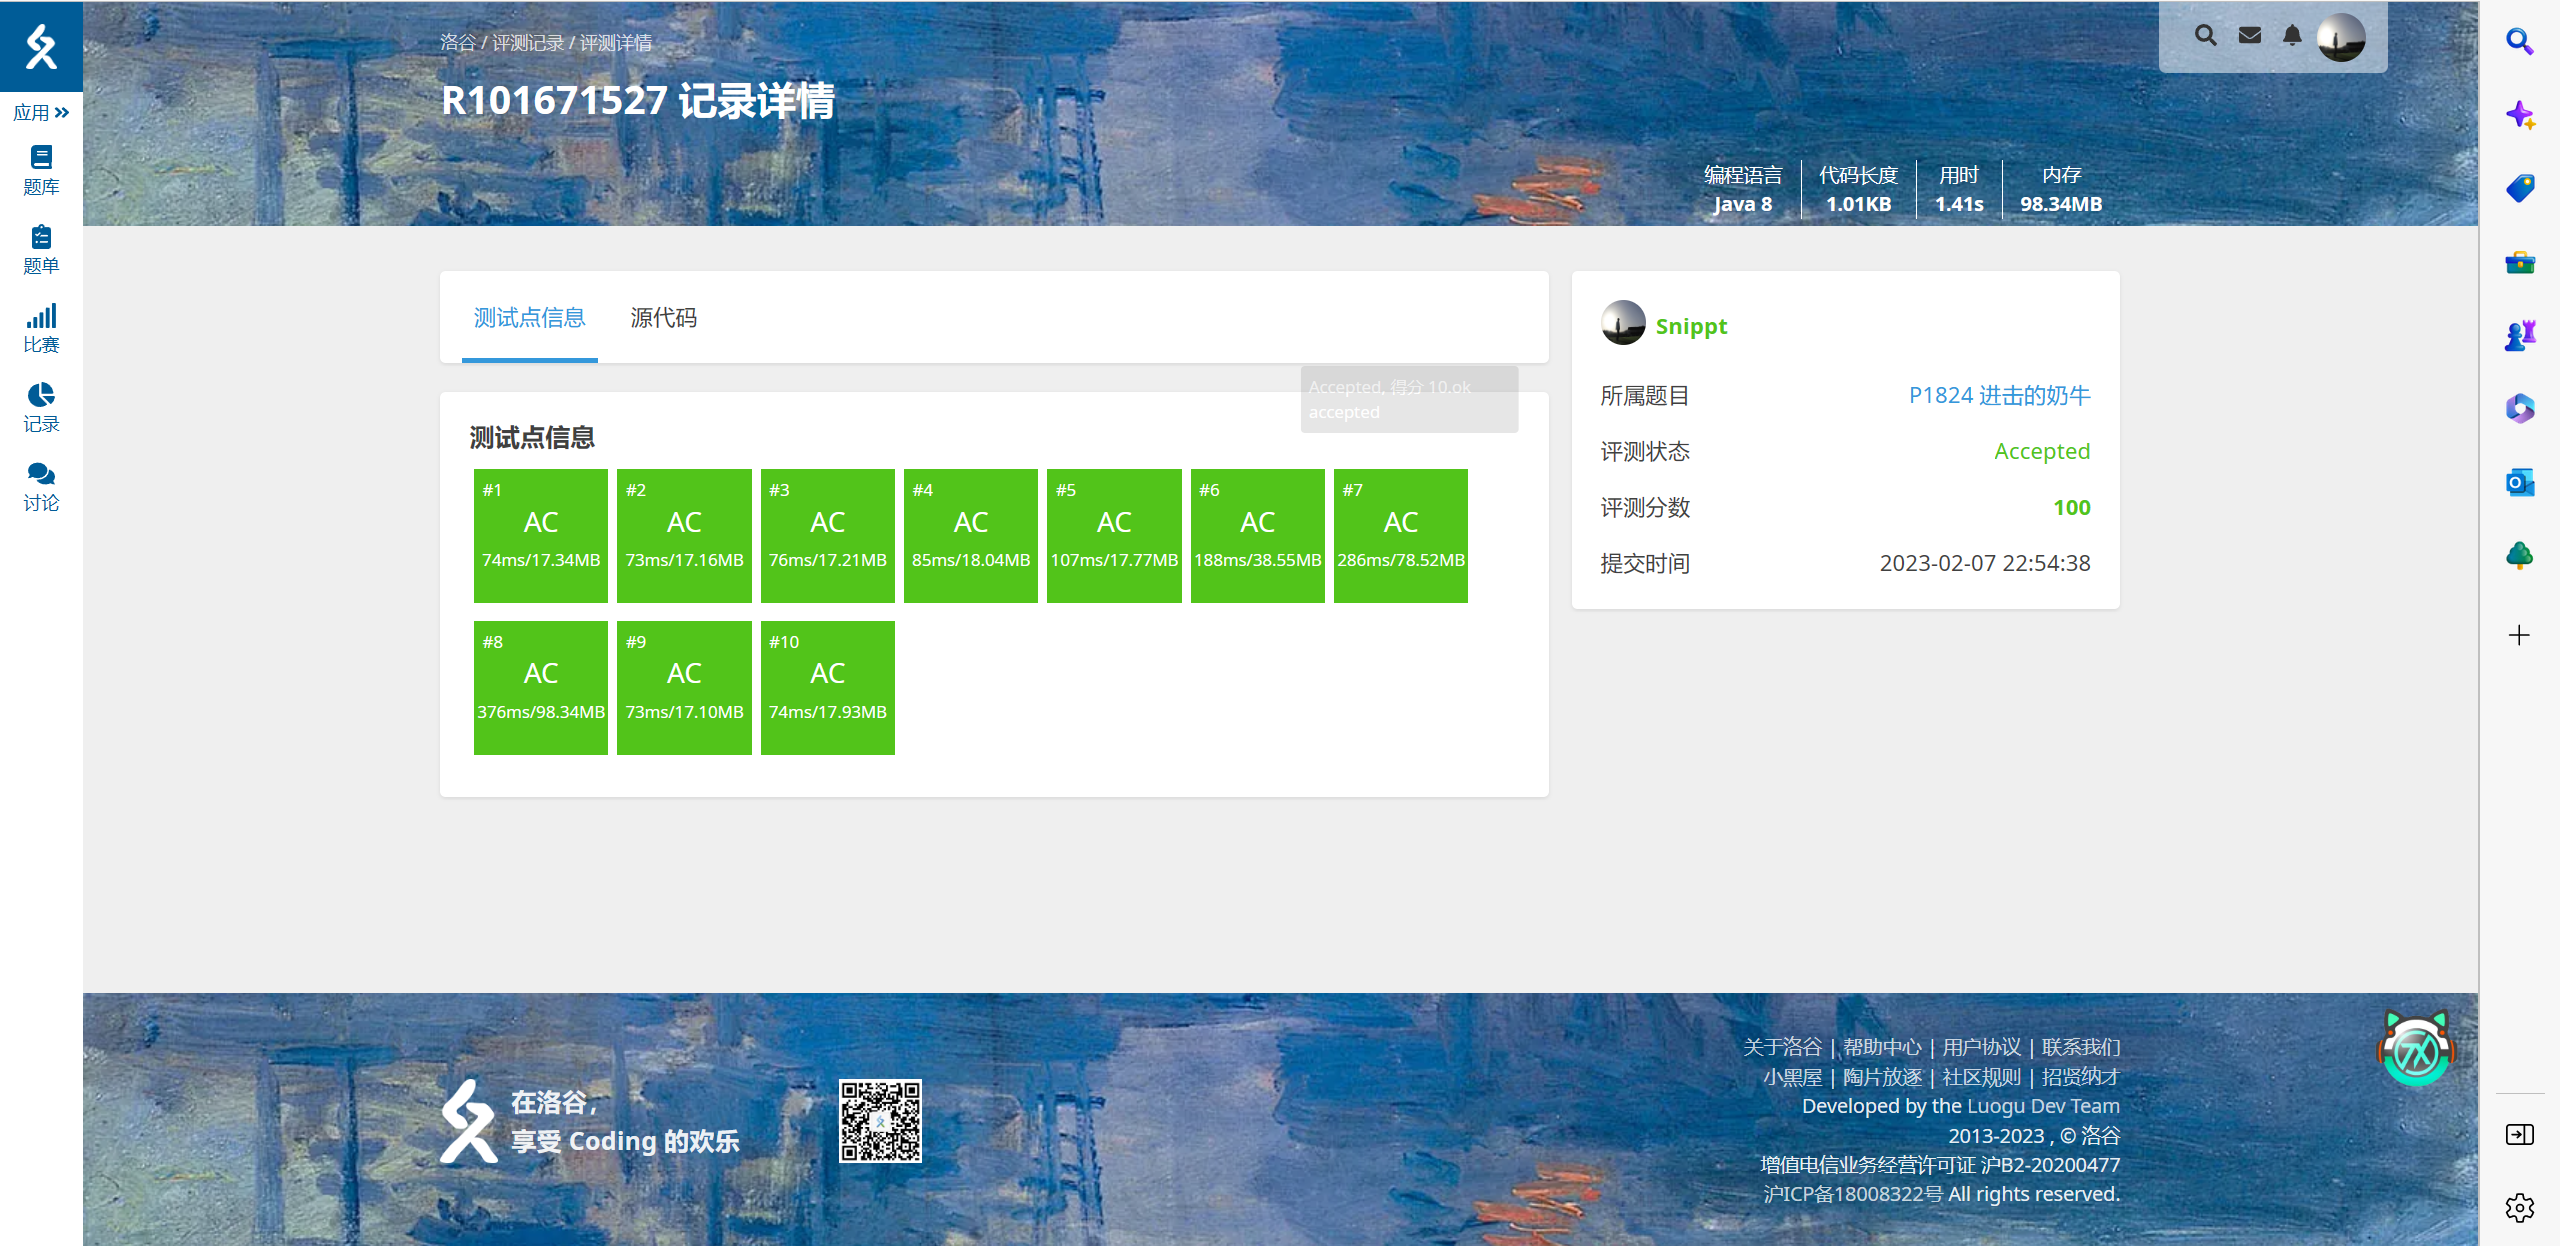Expand the 应用 menu via its chevron
Screen dimensions: 2560x1246
[x=59, y=113]
